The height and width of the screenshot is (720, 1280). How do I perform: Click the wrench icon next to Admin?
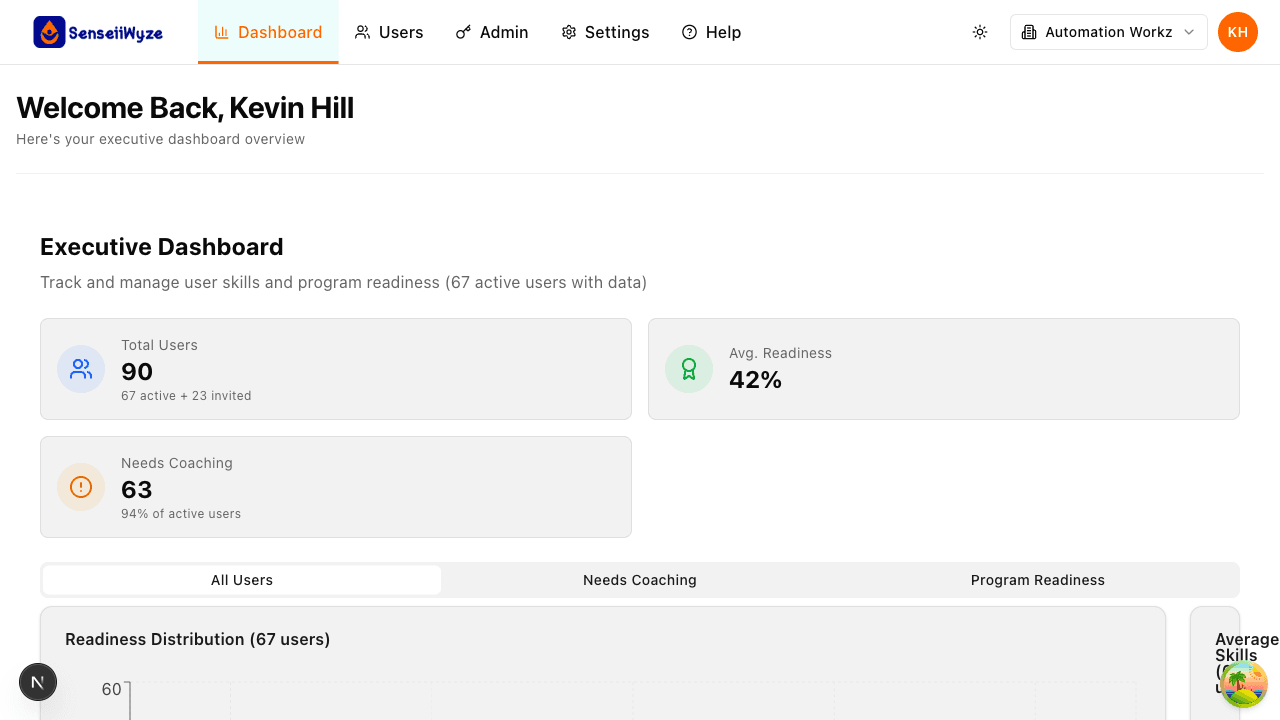[462, 32]
